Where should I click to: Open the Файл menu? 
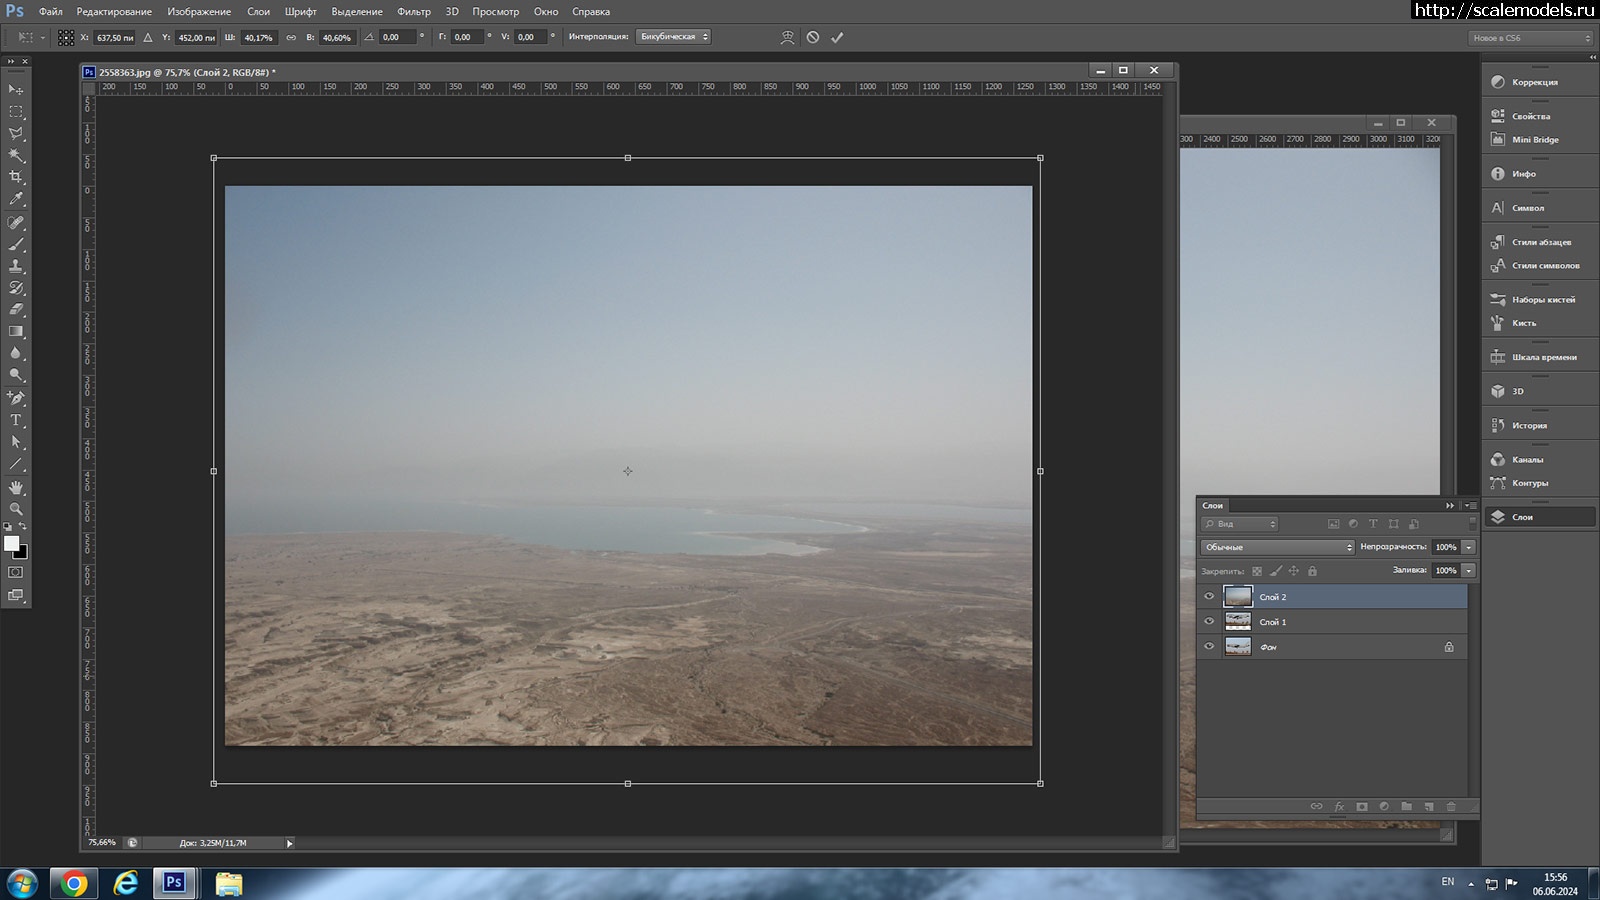tap(50, 12)
